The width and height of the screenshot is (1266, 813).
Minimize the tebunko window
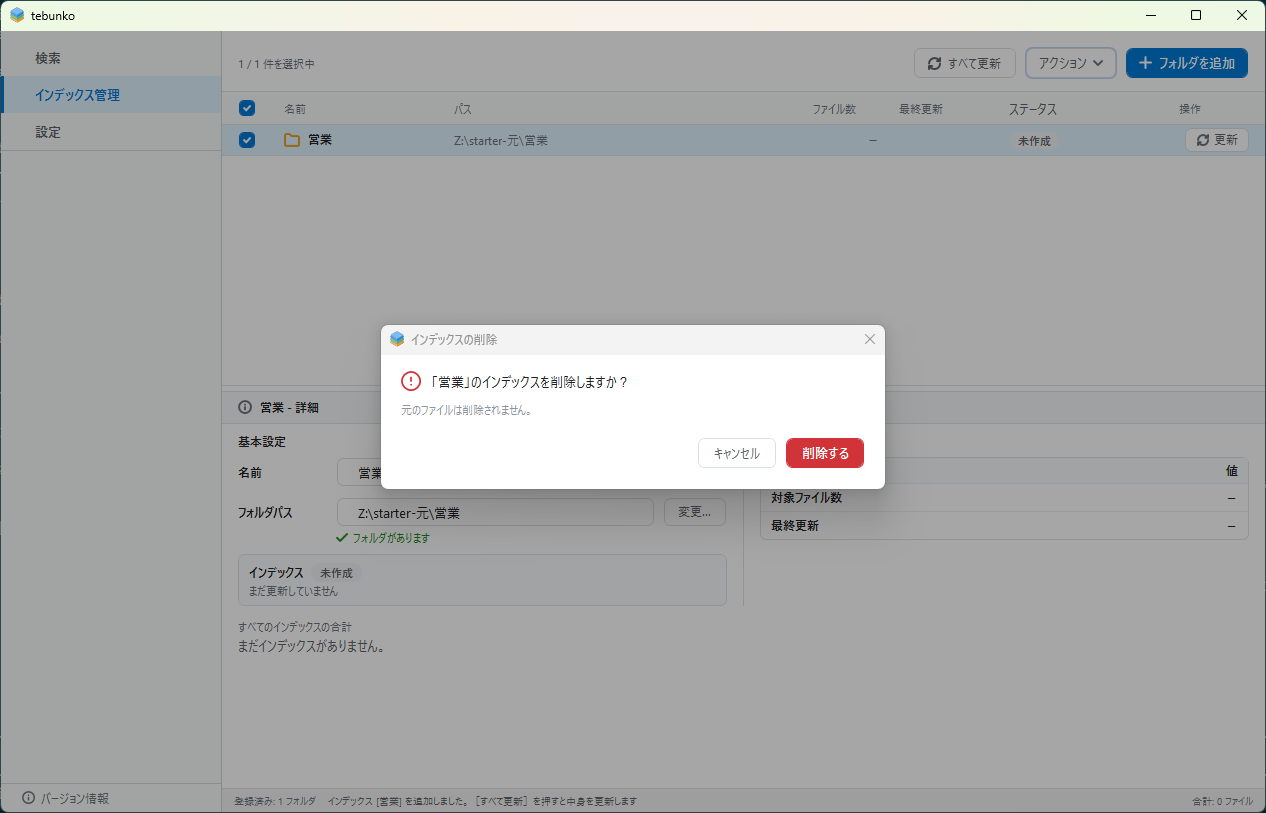pyautogui.click(x=1150, y=15)
